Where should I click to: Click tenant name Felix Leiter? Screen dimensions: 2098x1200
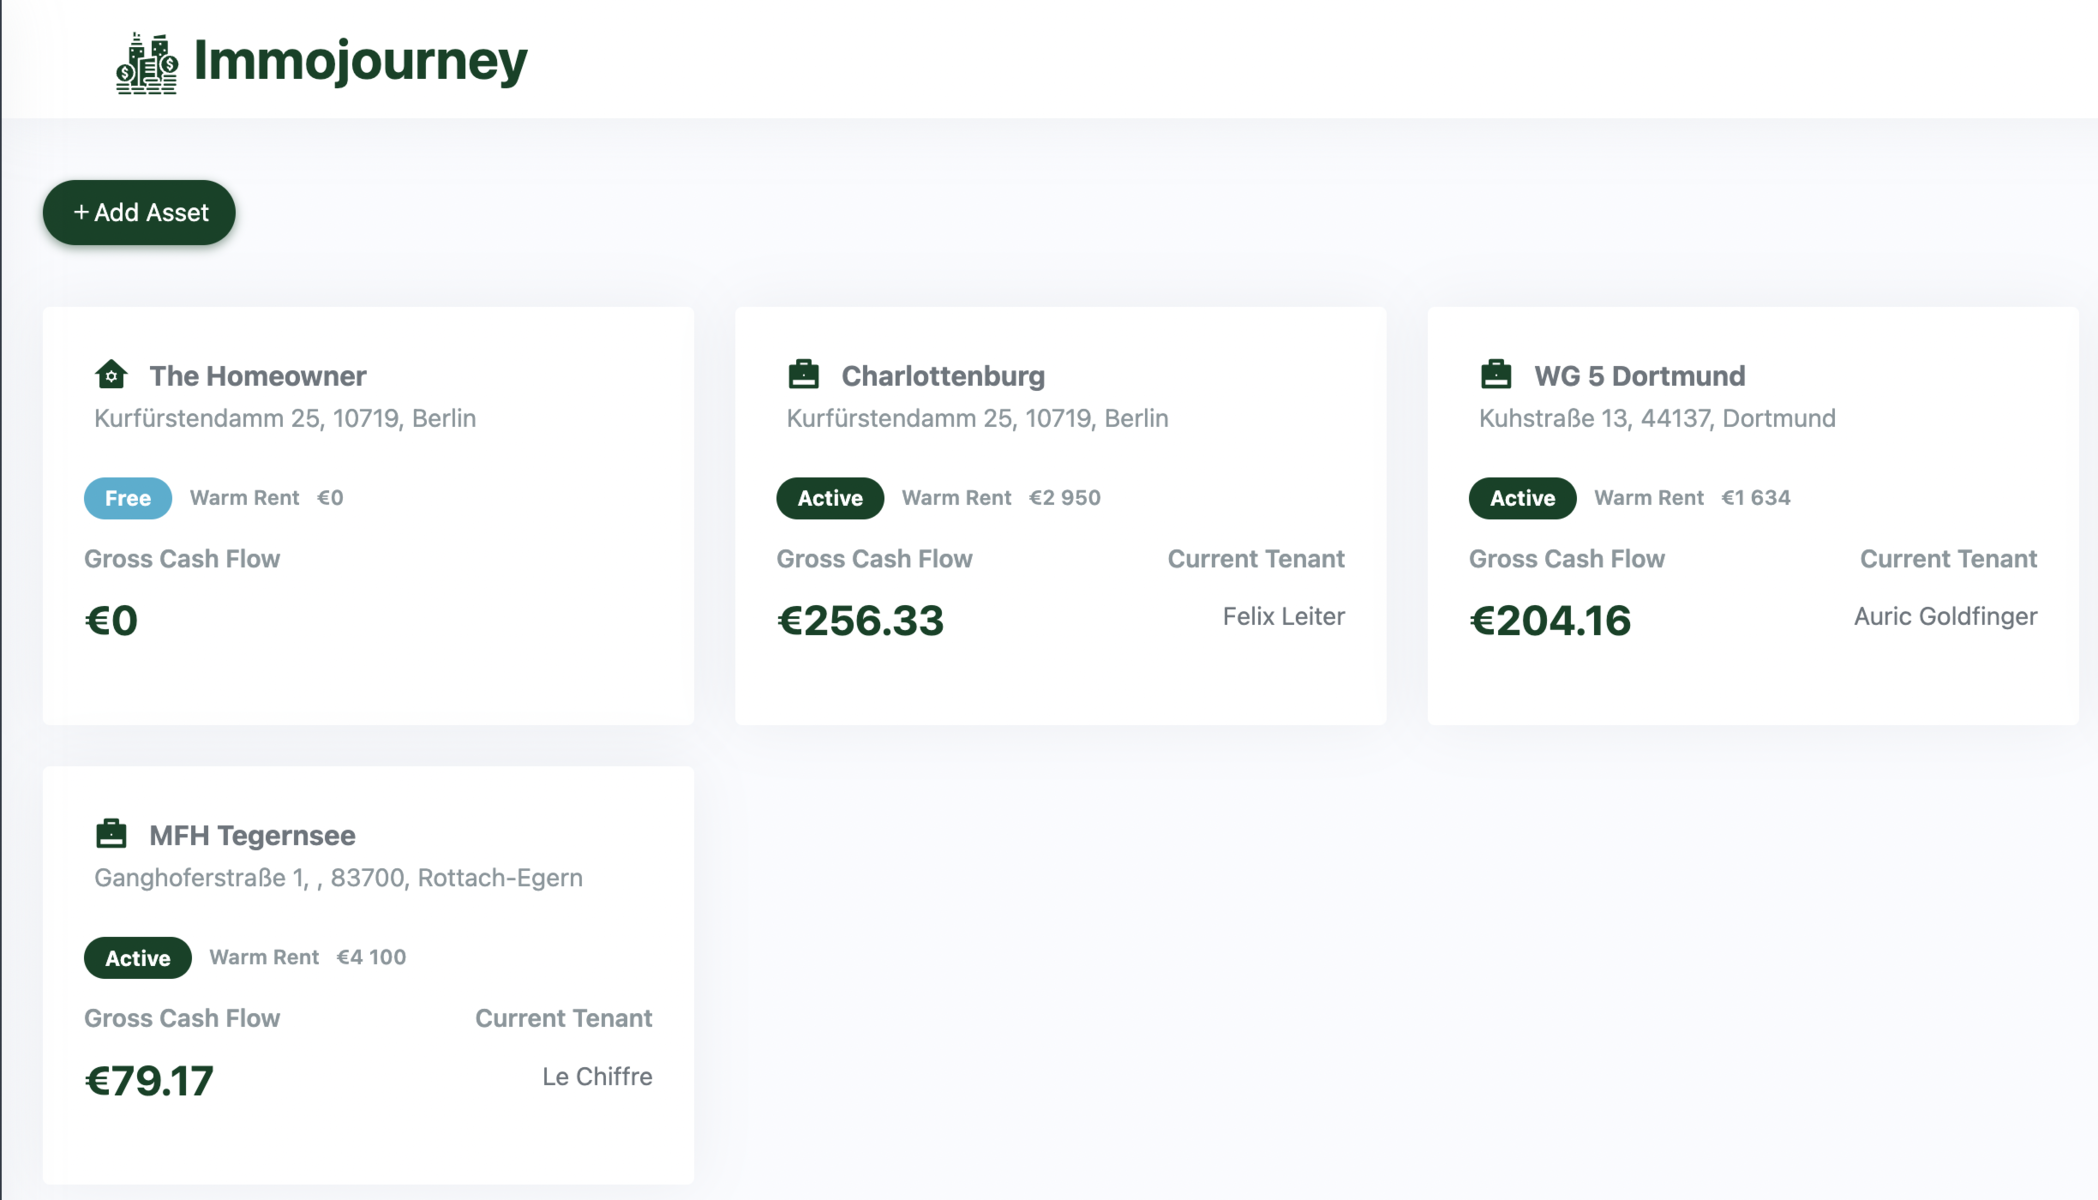click(1284, 616)
